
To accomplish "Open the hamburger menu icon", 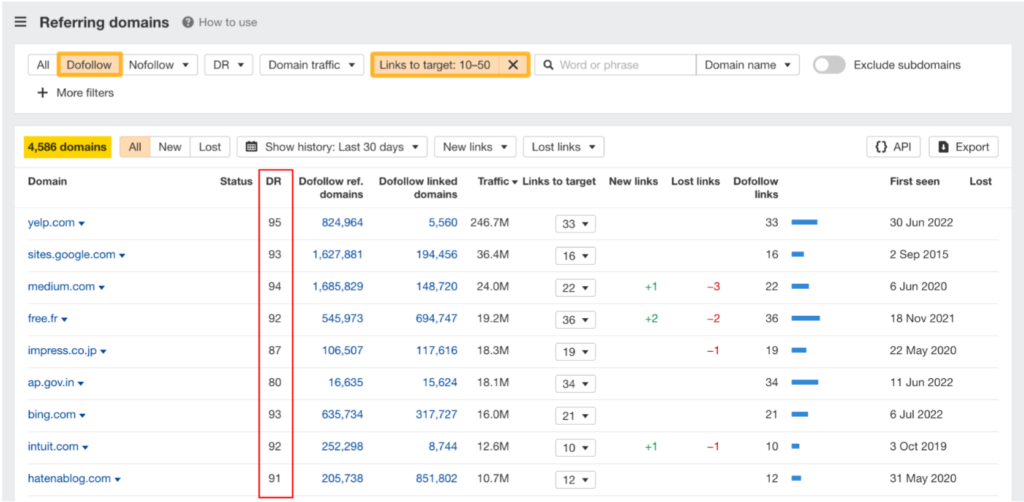I will (20, 22).
